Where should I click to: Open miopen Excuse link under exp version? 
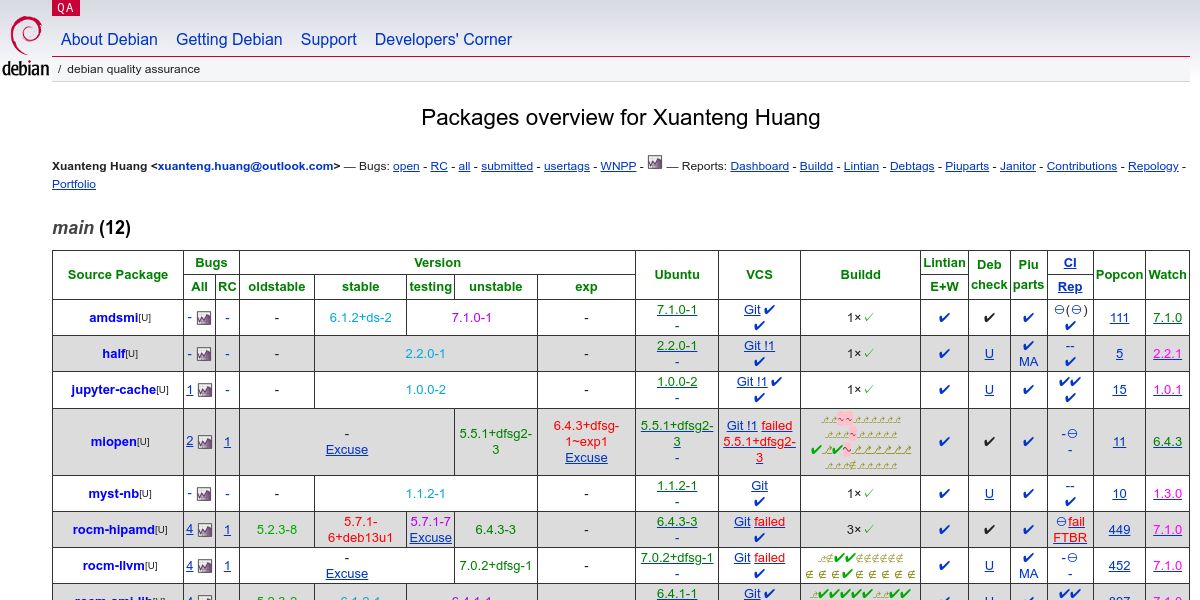point(586,458)
